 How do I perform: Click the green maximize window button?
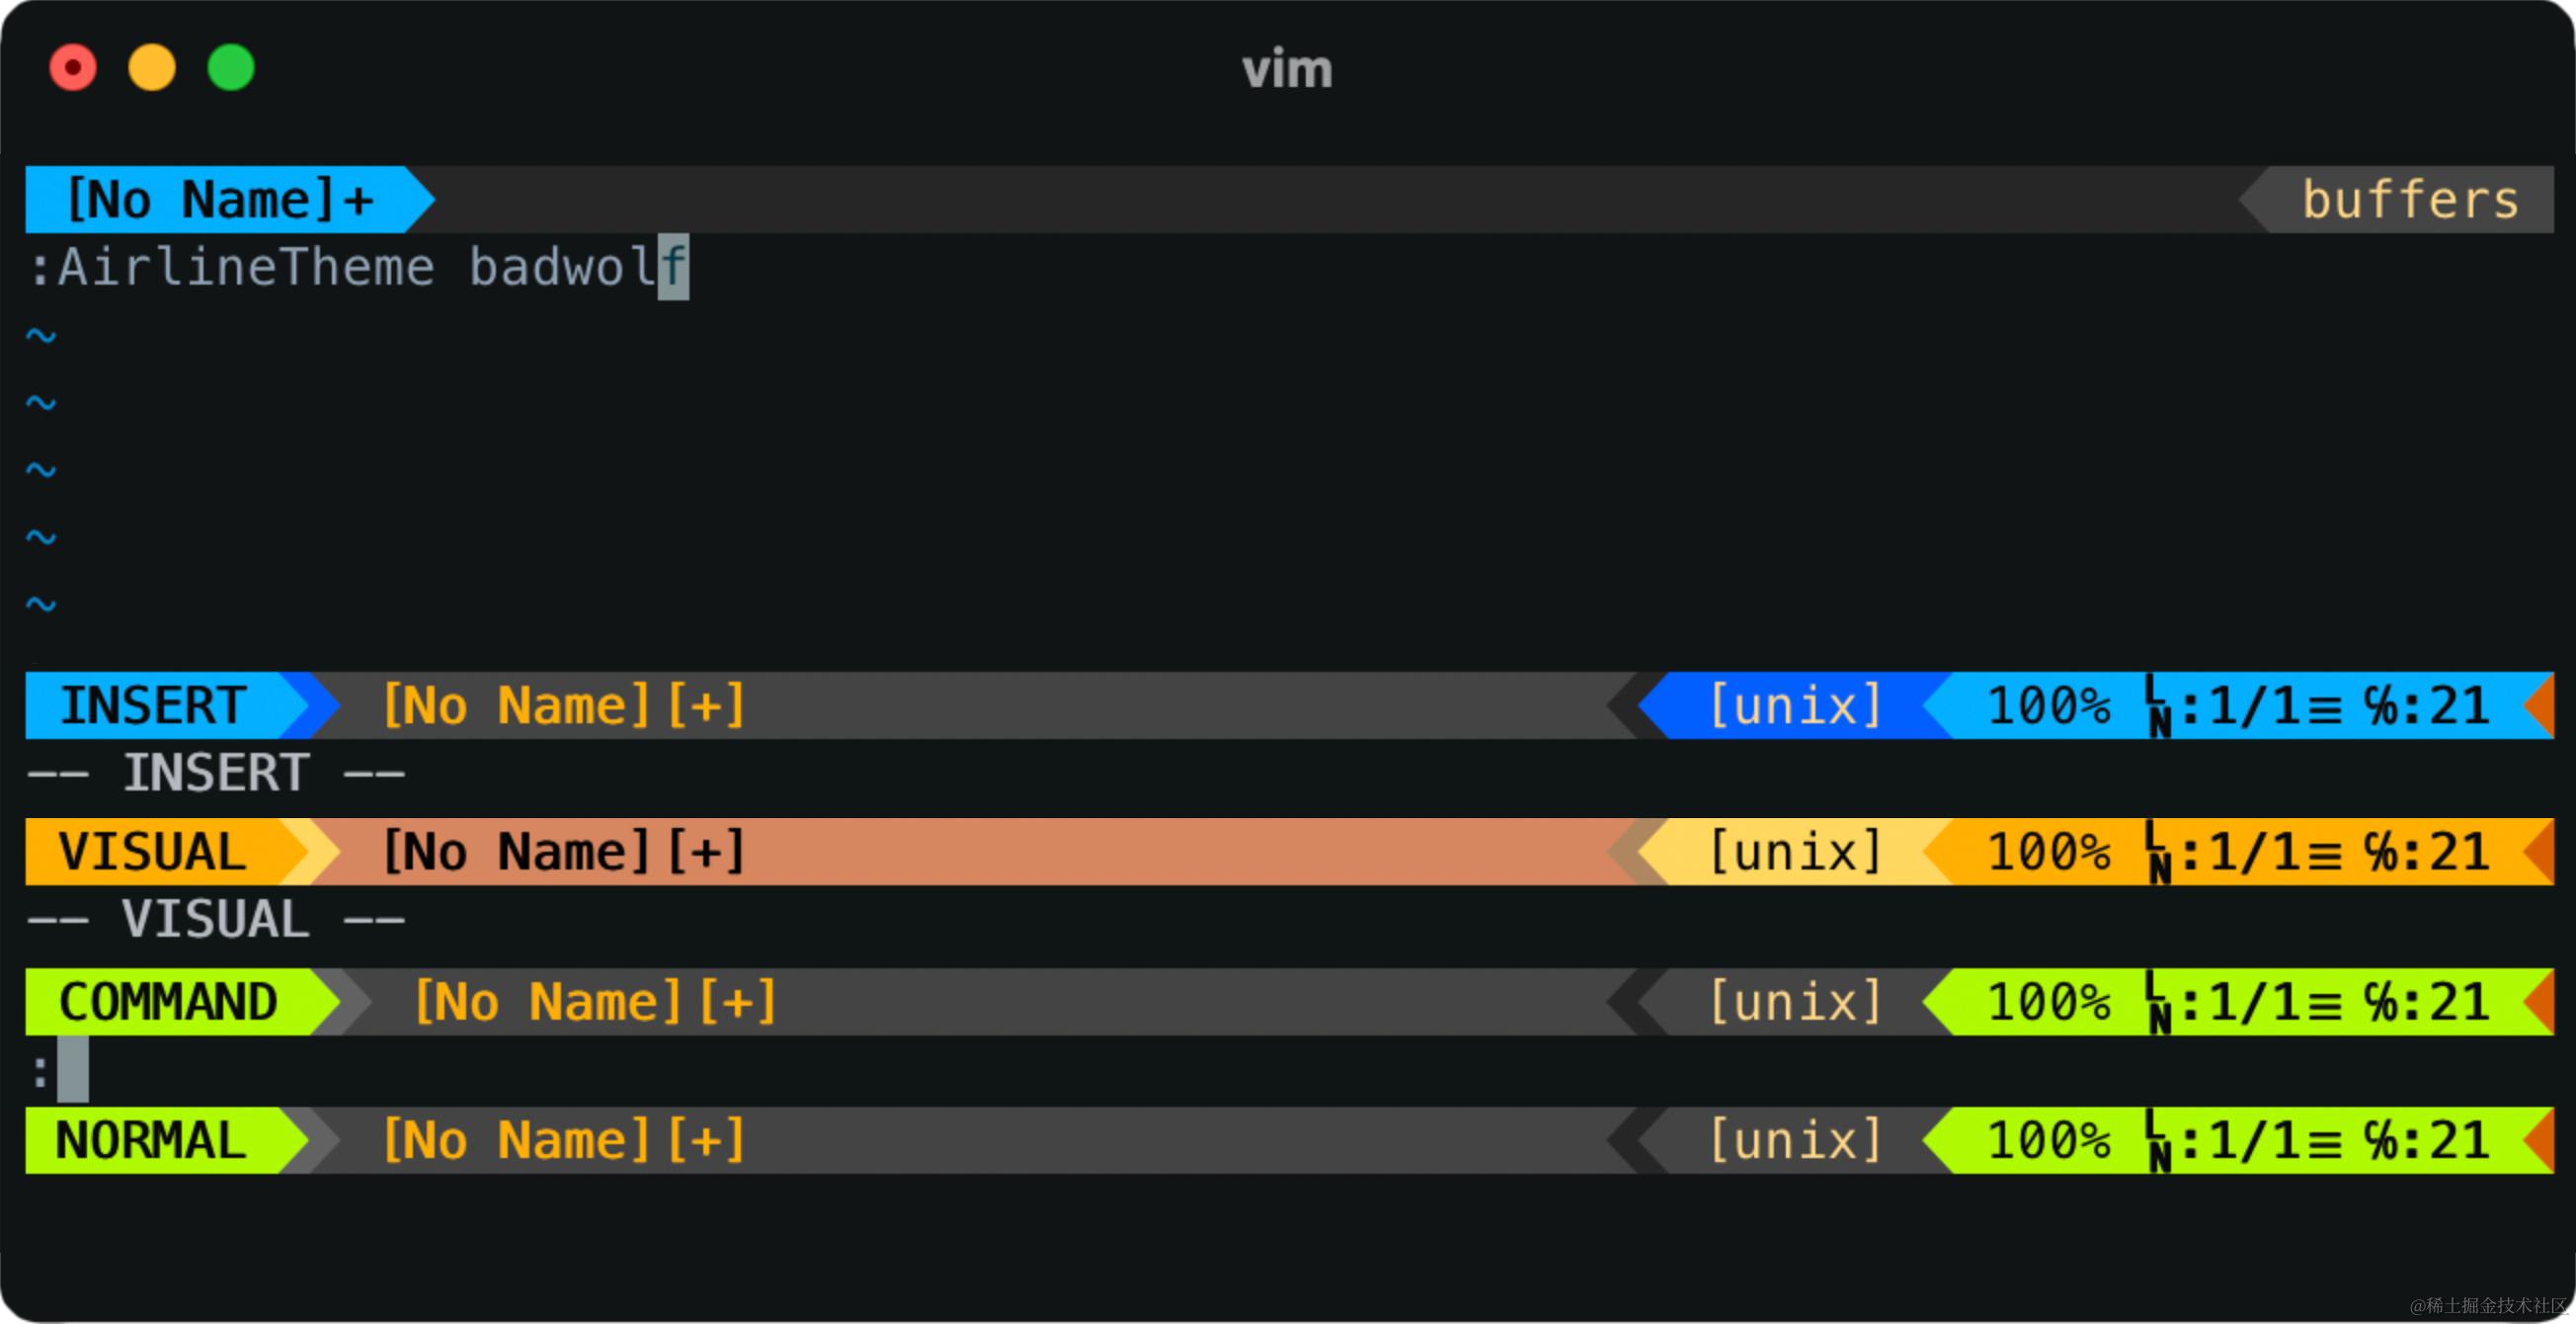231,68
